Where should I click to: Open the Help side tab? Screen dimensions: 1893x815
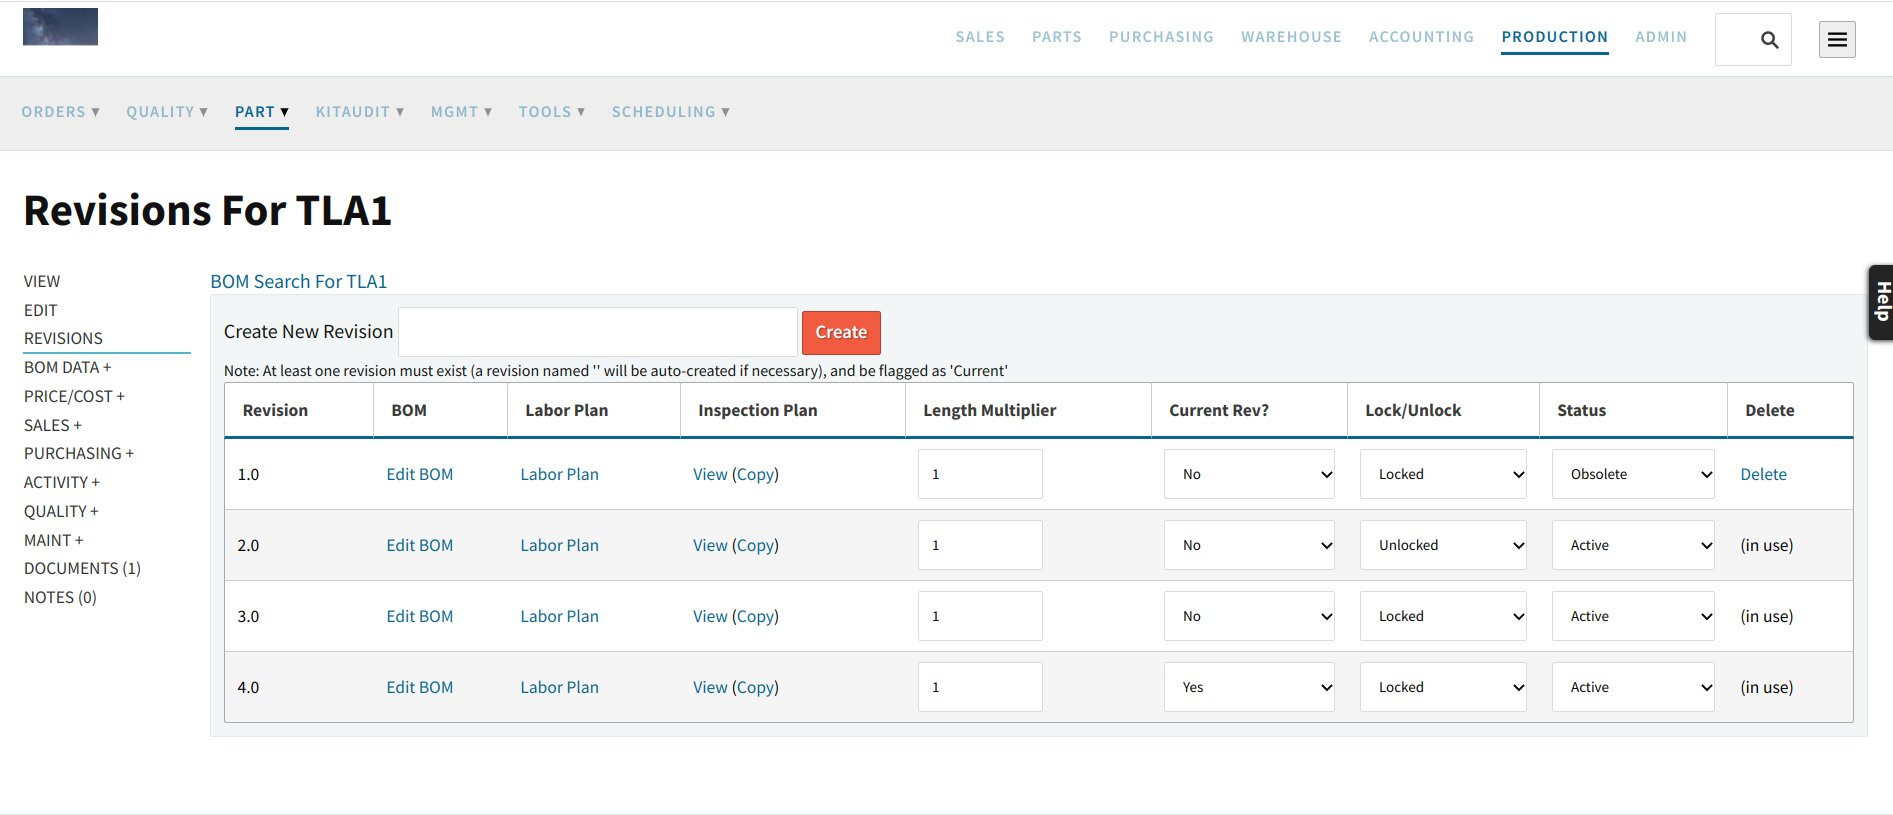point(1881,303)
